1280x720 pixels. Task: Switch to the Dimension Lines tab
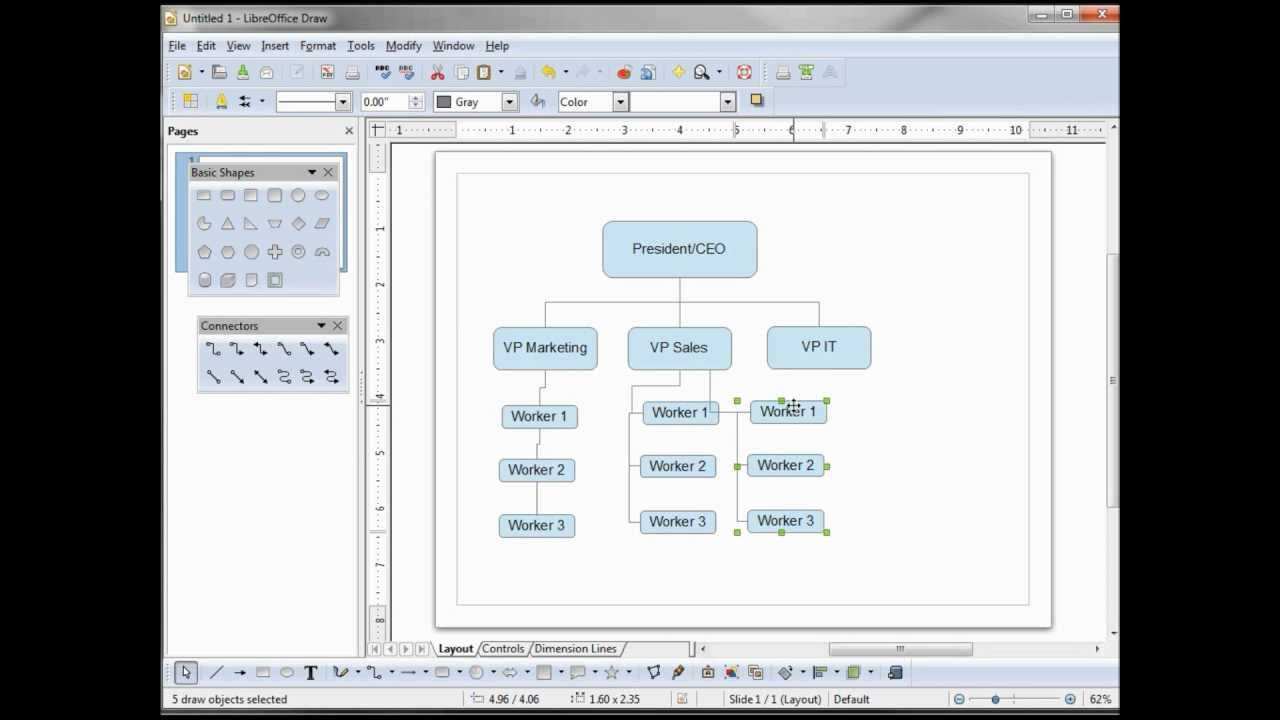pyautogui.click(x=575, y=649)
